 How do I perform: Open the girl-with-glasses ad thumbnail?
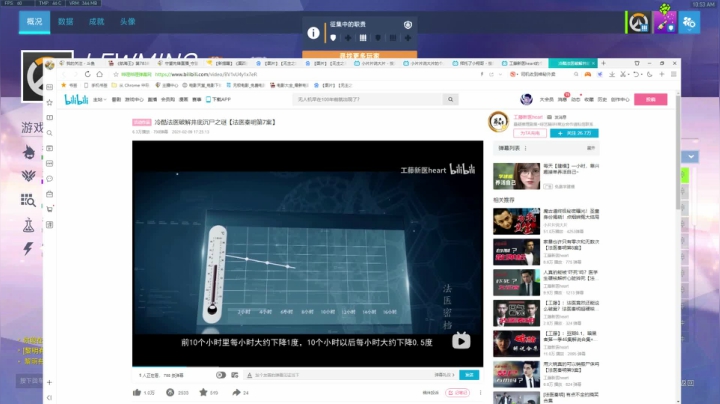pos(517,176)
